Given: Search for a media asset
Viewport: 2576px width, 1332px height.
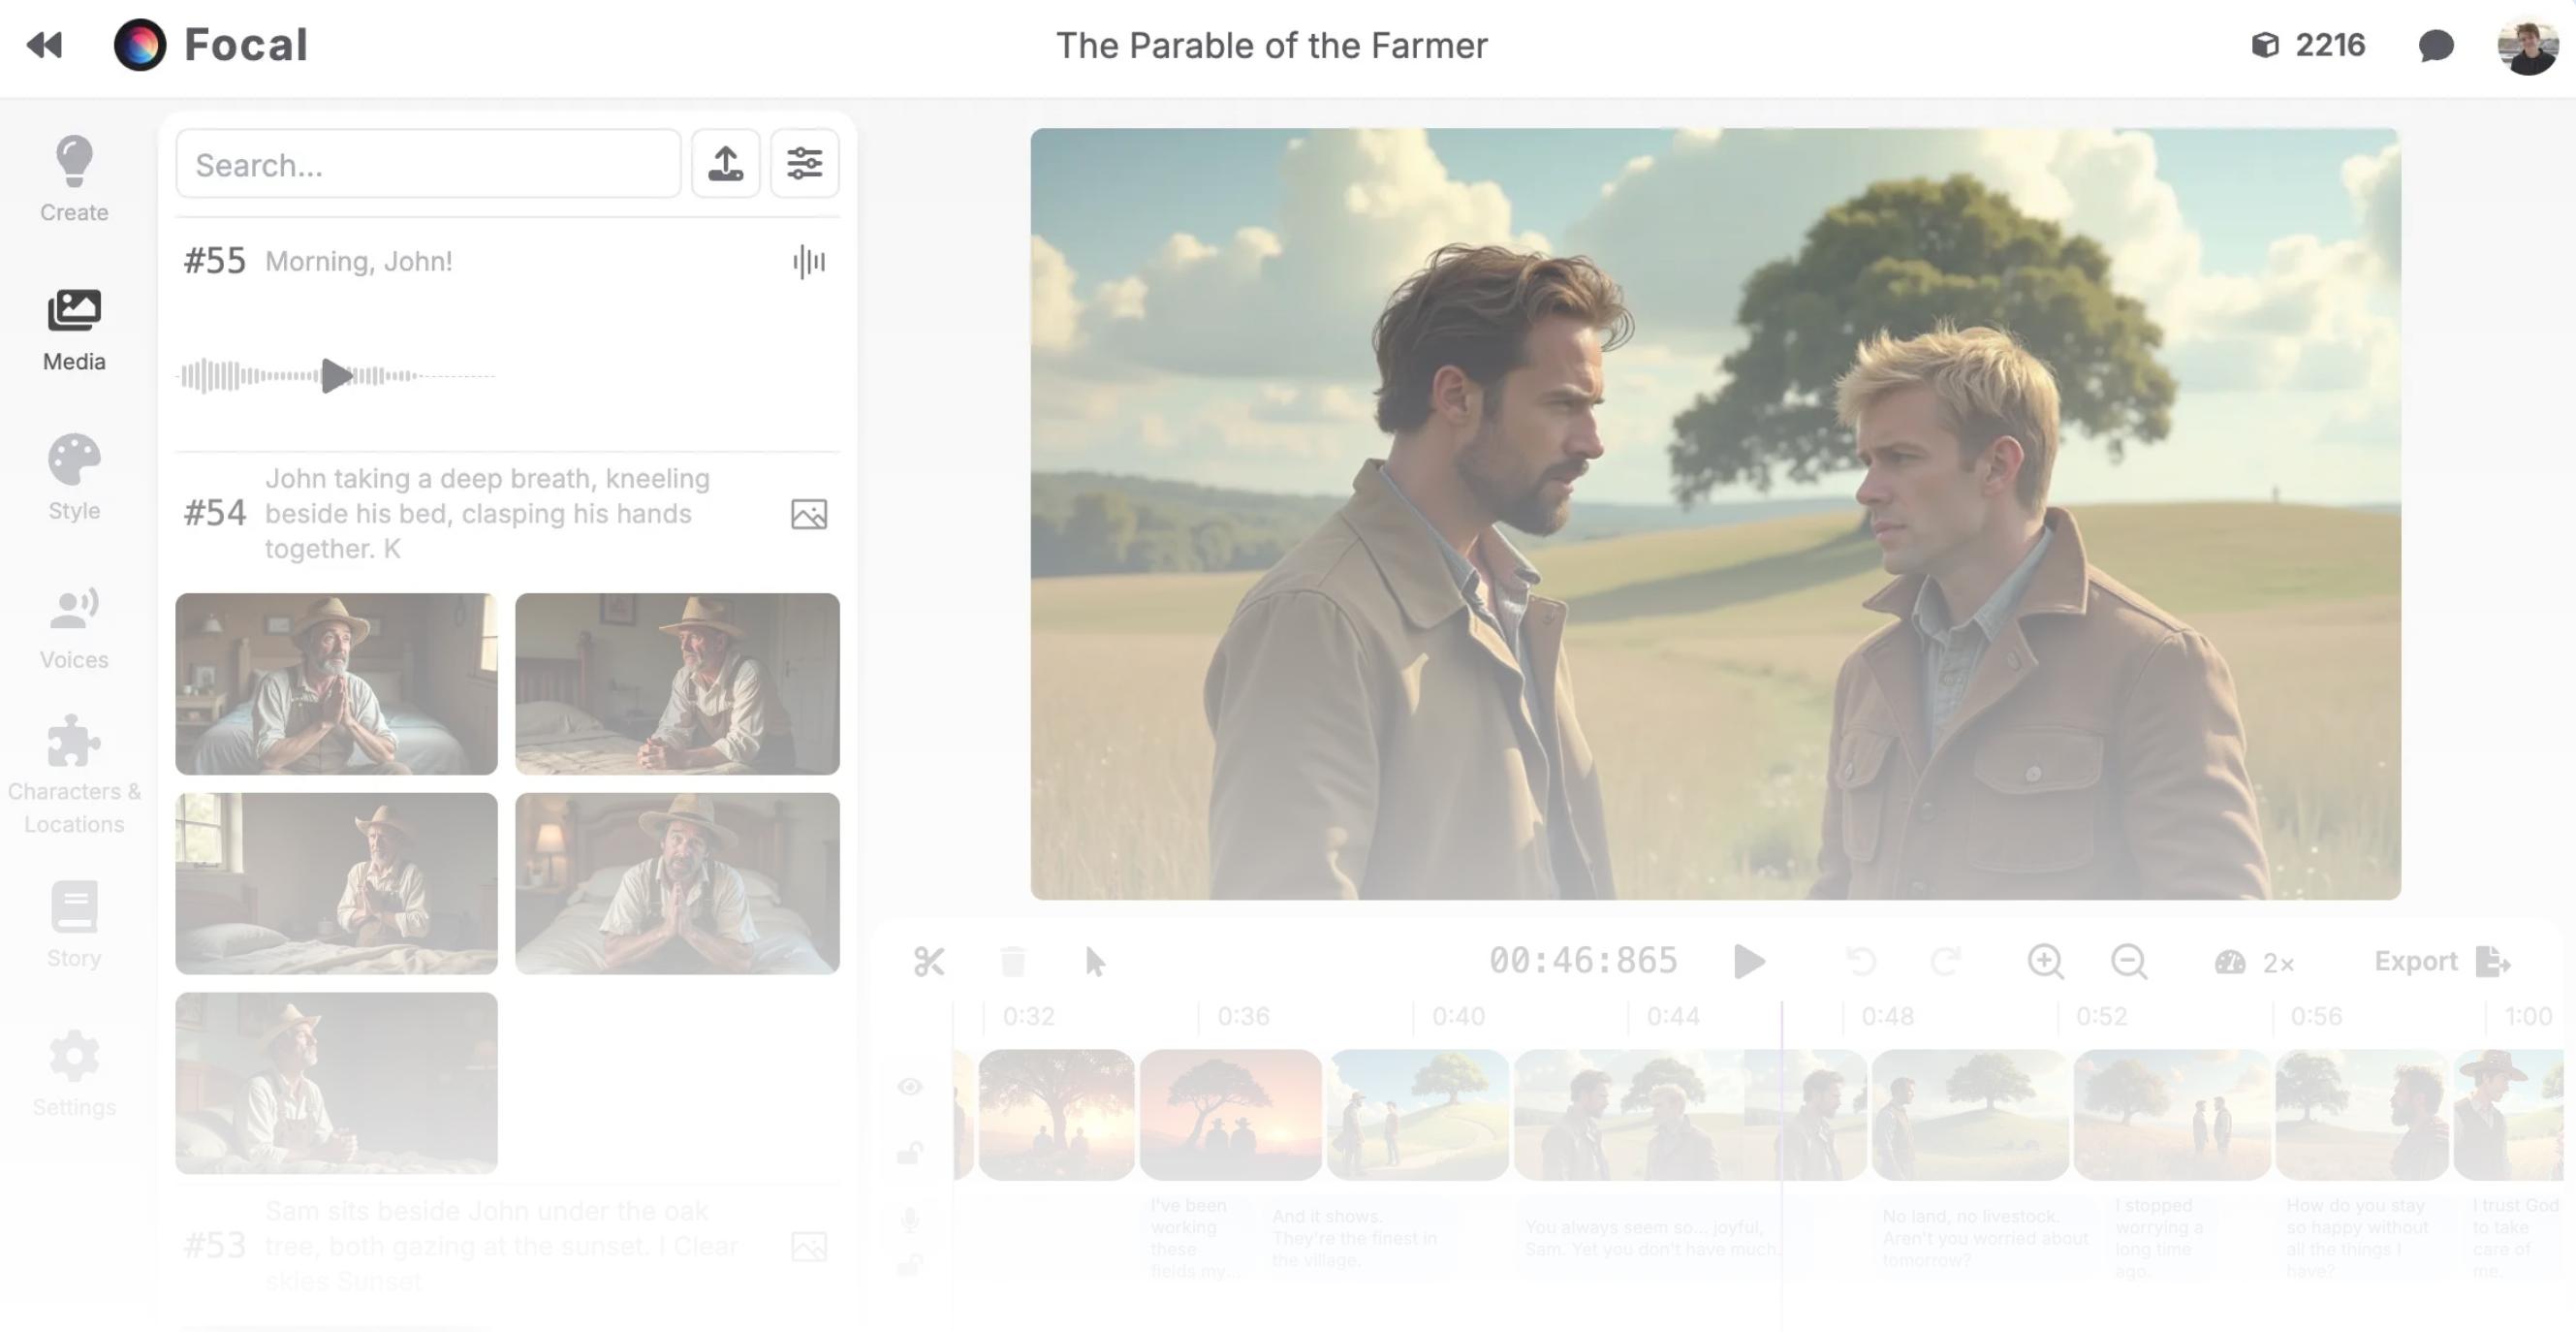Looking at the screenshot, I should (x=428, y=163).
